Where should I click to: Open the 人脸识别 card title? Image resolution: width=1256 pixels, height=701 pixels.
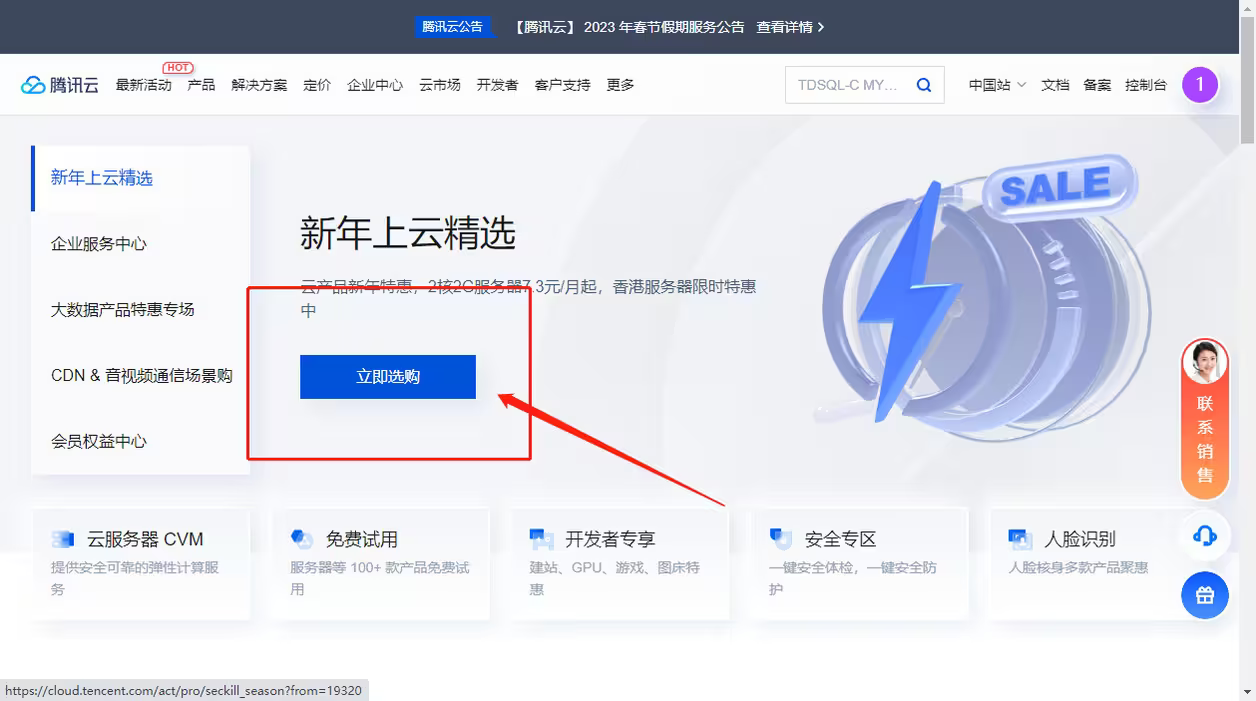[x=1080, y=540]
